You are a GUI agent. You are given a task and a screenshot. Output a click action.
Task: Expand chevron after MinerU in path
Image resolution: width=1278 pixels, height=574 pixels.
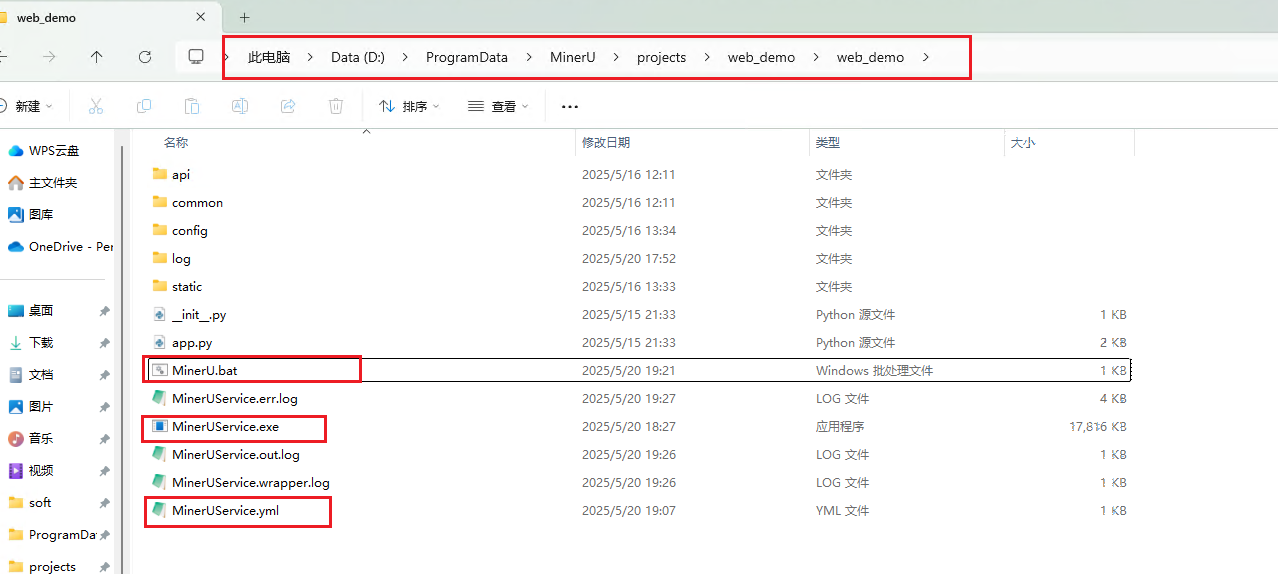click(616, 57)
